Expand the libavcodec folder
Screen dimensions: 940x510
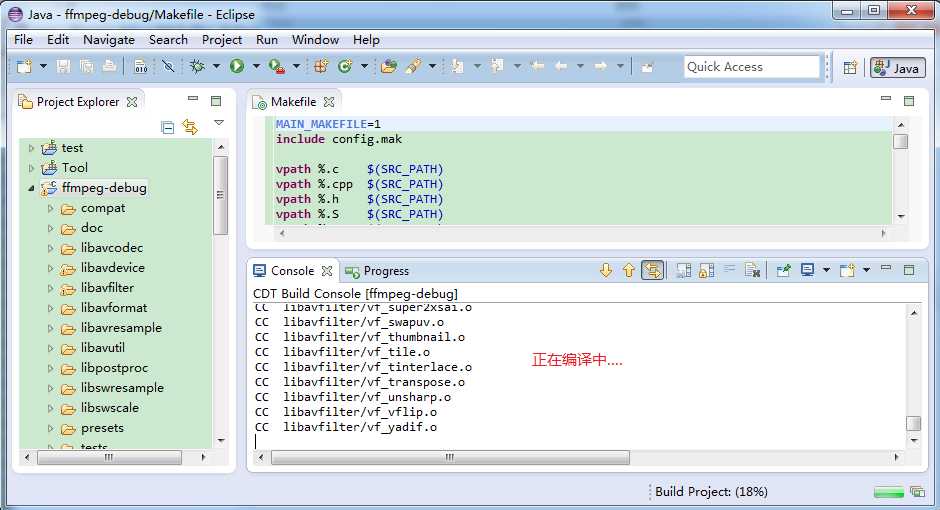pos(50,248)
